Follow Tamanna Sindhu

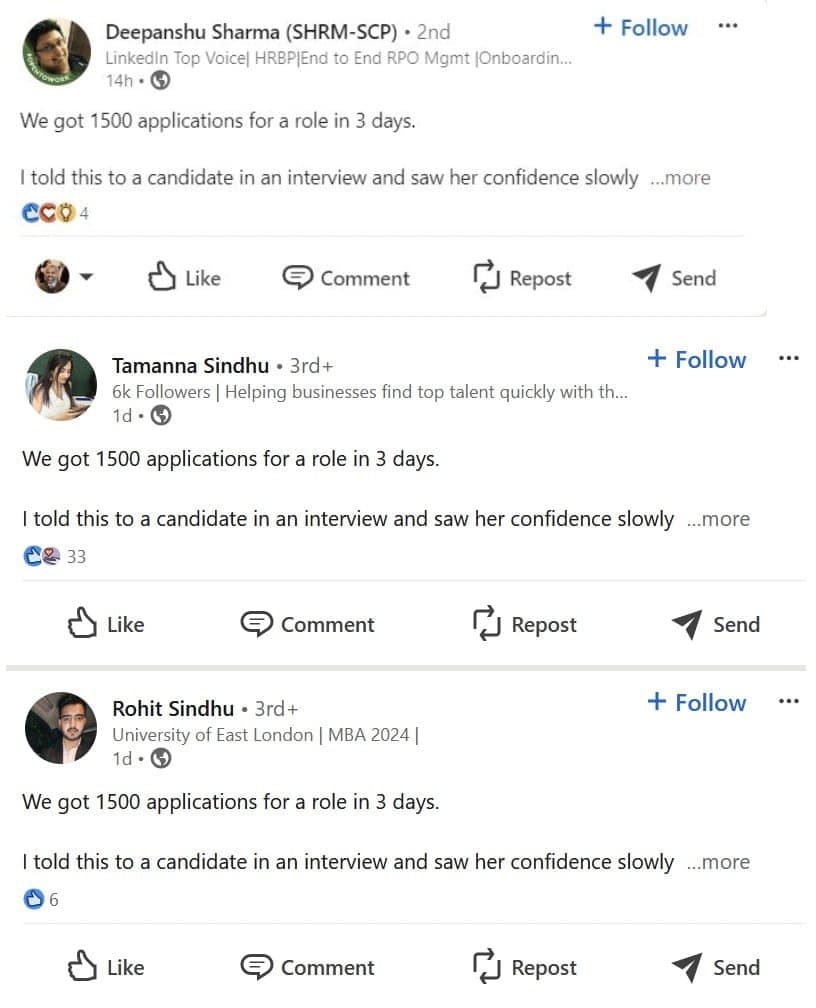[697, 360]
